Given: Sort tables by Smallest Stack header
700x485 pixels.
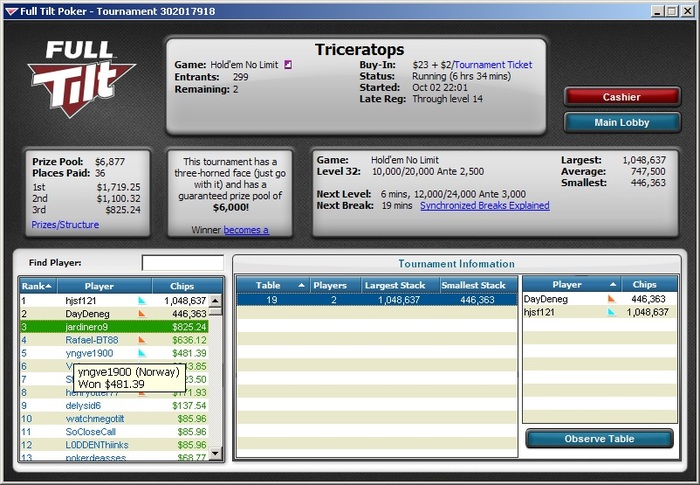Looking at the screenshot, I should pos(478,285).
